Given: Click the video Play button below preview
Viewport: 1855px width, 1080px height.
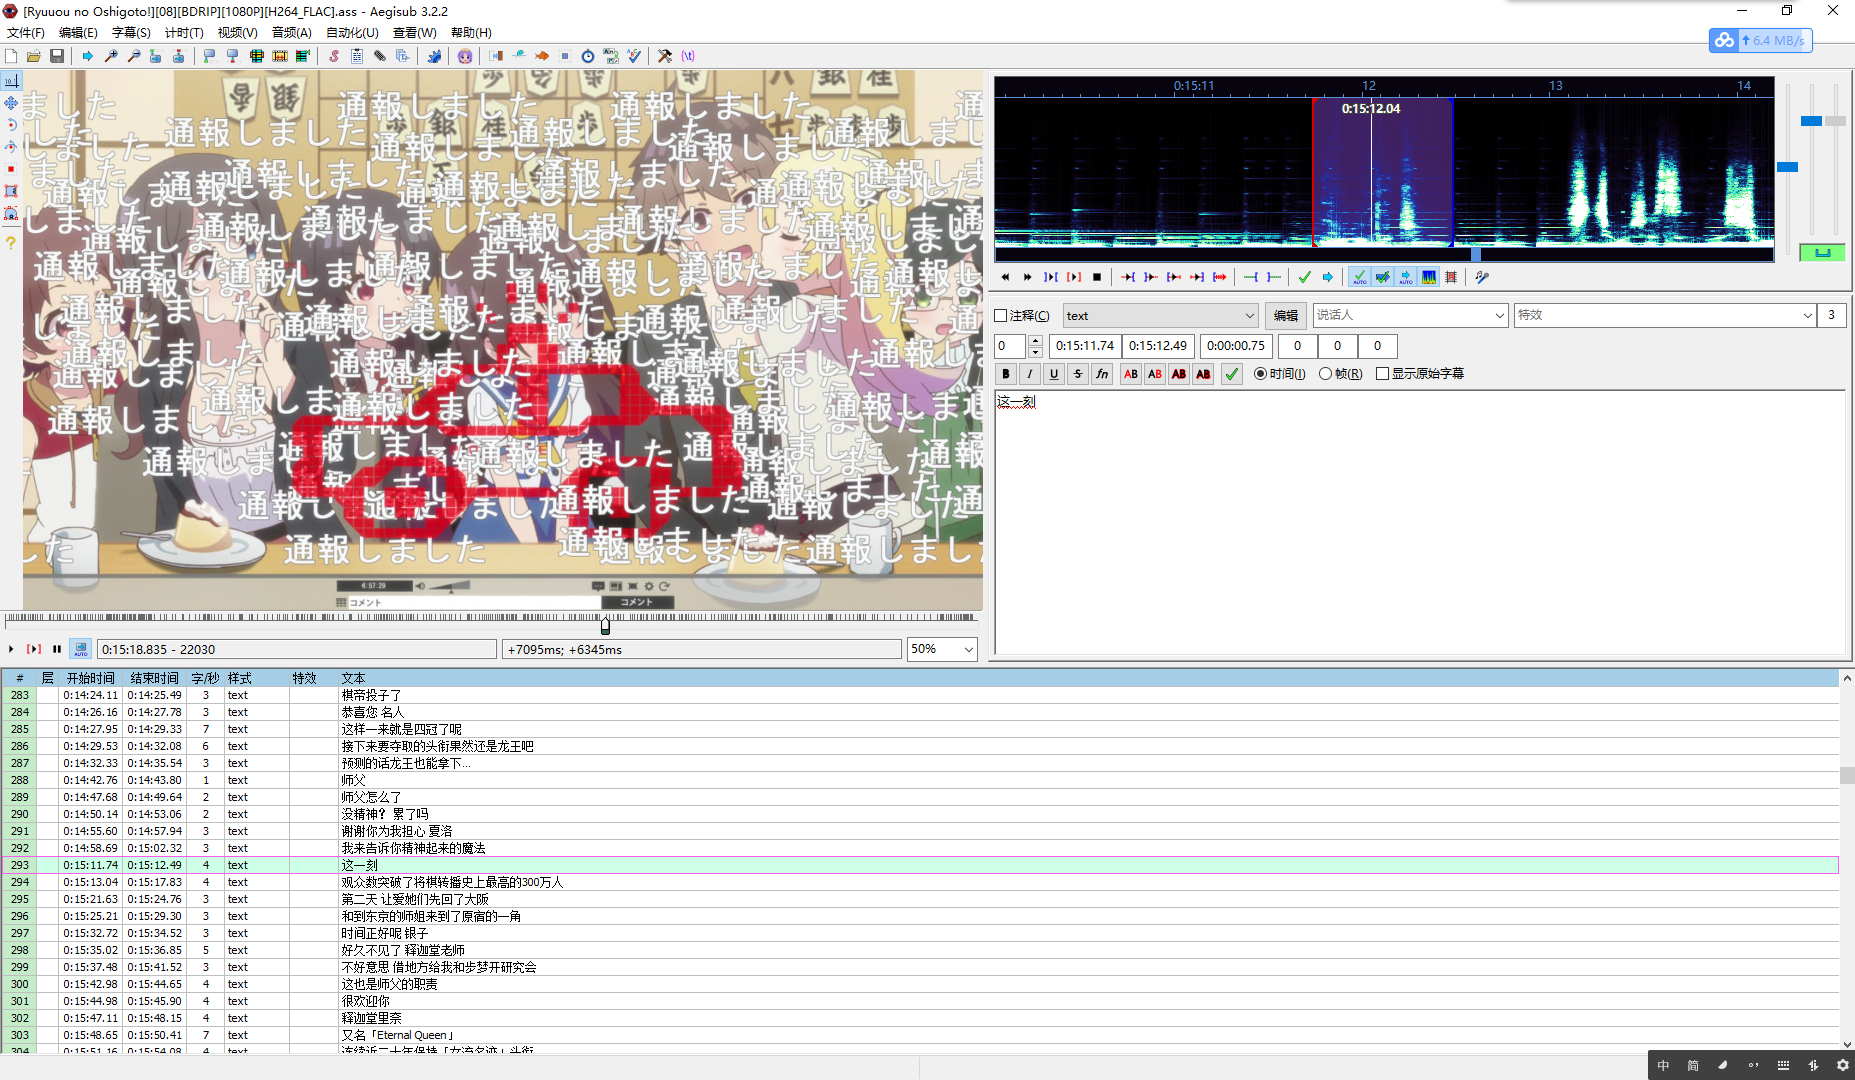Looking at the screenshot, I should [11, 650].
